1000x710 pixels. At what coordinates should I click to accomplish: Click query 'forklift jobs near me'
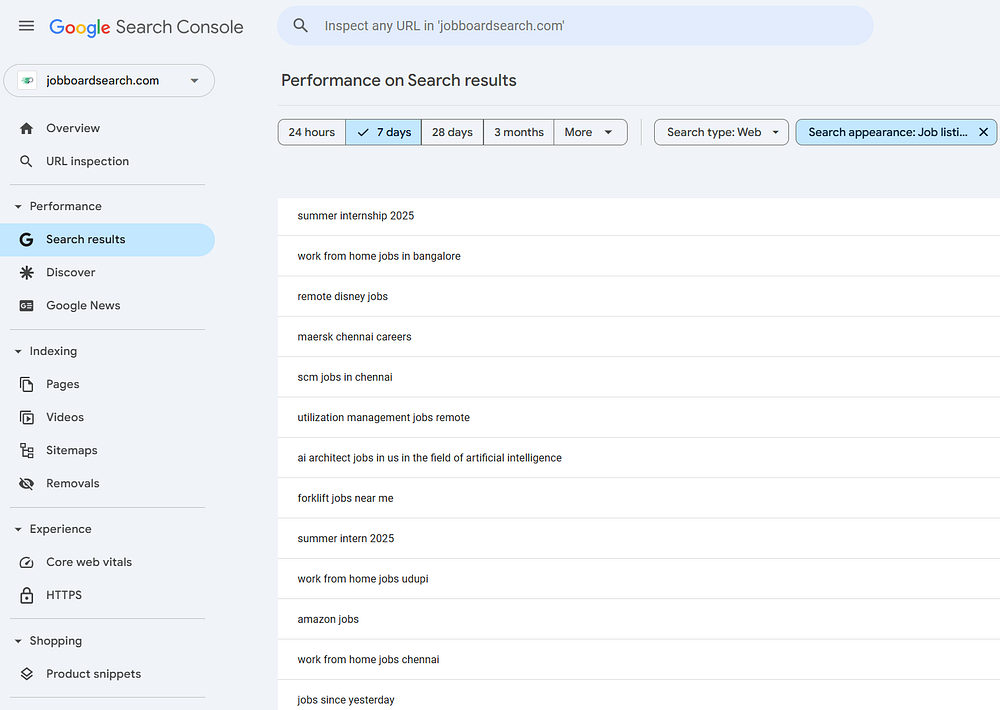(x=345, y=498)
